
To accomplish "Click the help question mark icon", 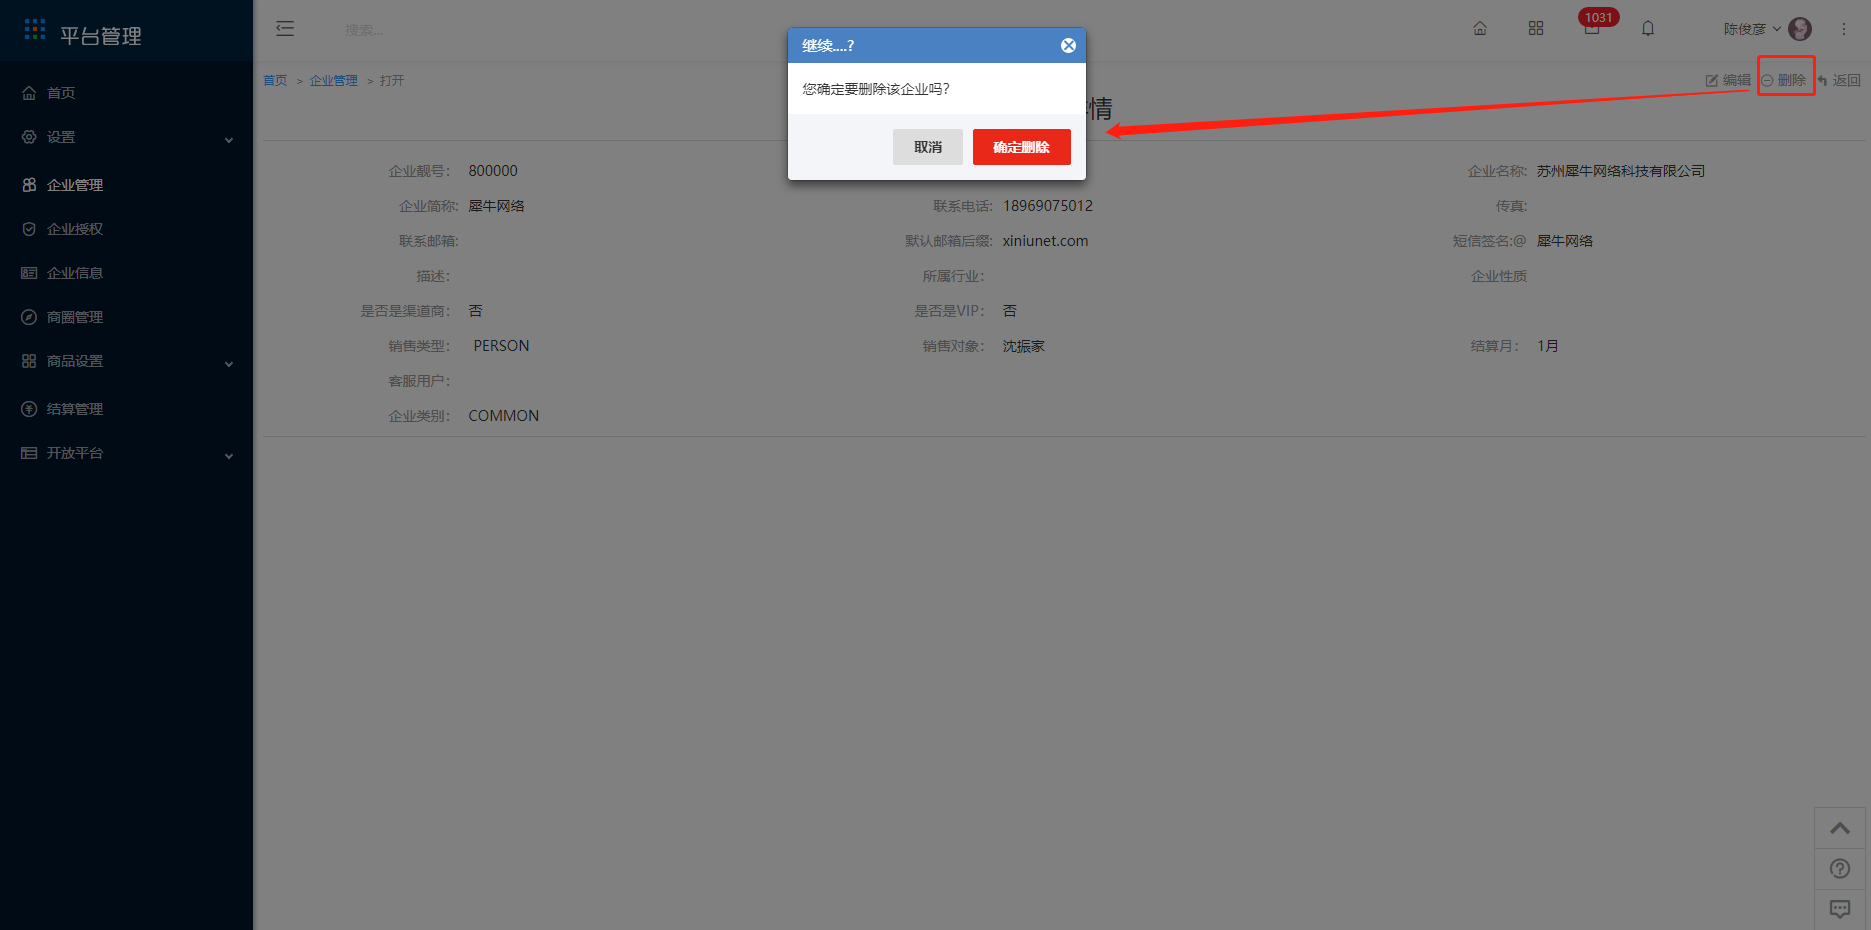I will pyautogui.click(x=1840, y=868).
